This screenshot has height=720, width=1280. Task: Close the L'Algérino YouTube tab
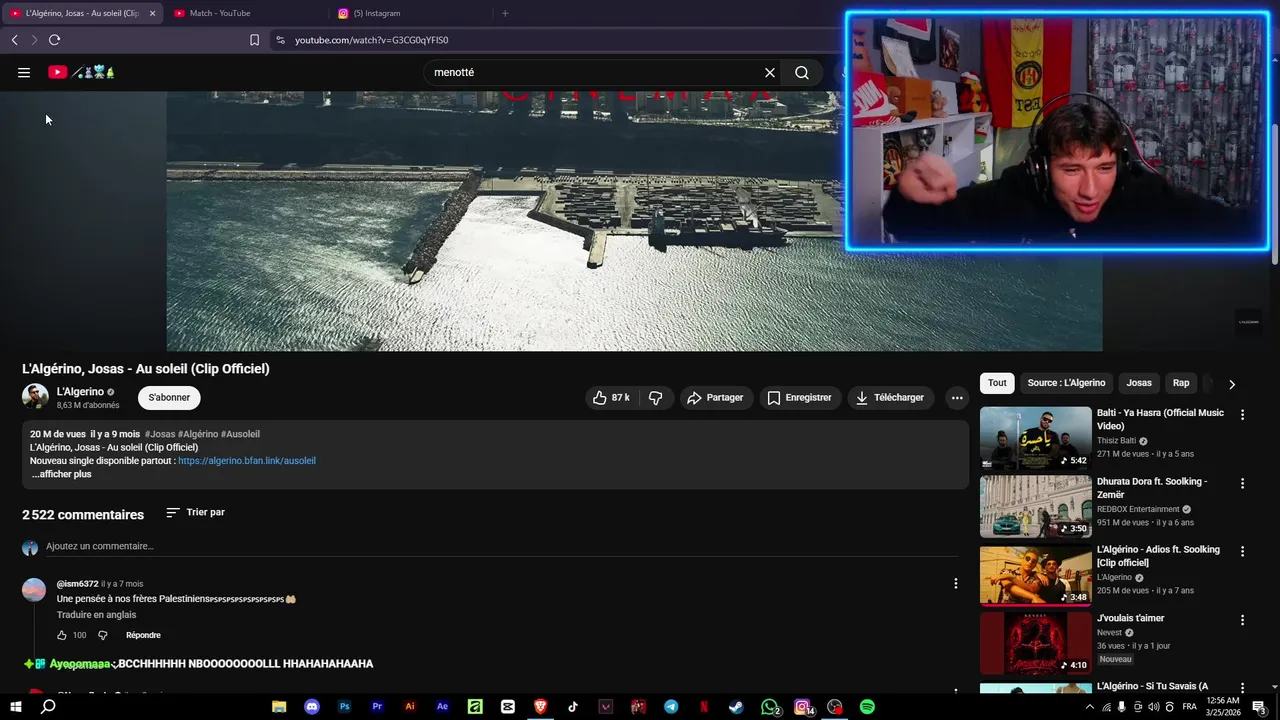pos(152,13)
